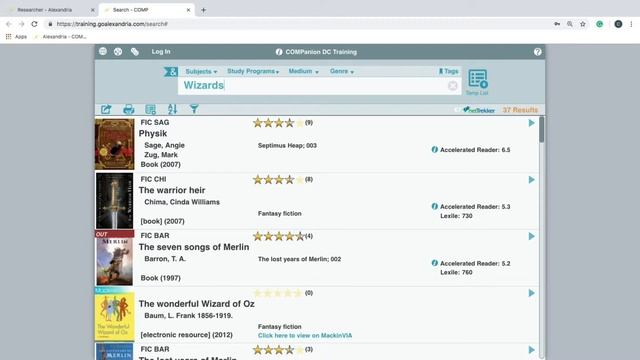Screen dimensions: 640x360
Task: Click the search mode flag icon left of Subjects
Action: pos(171,71)
